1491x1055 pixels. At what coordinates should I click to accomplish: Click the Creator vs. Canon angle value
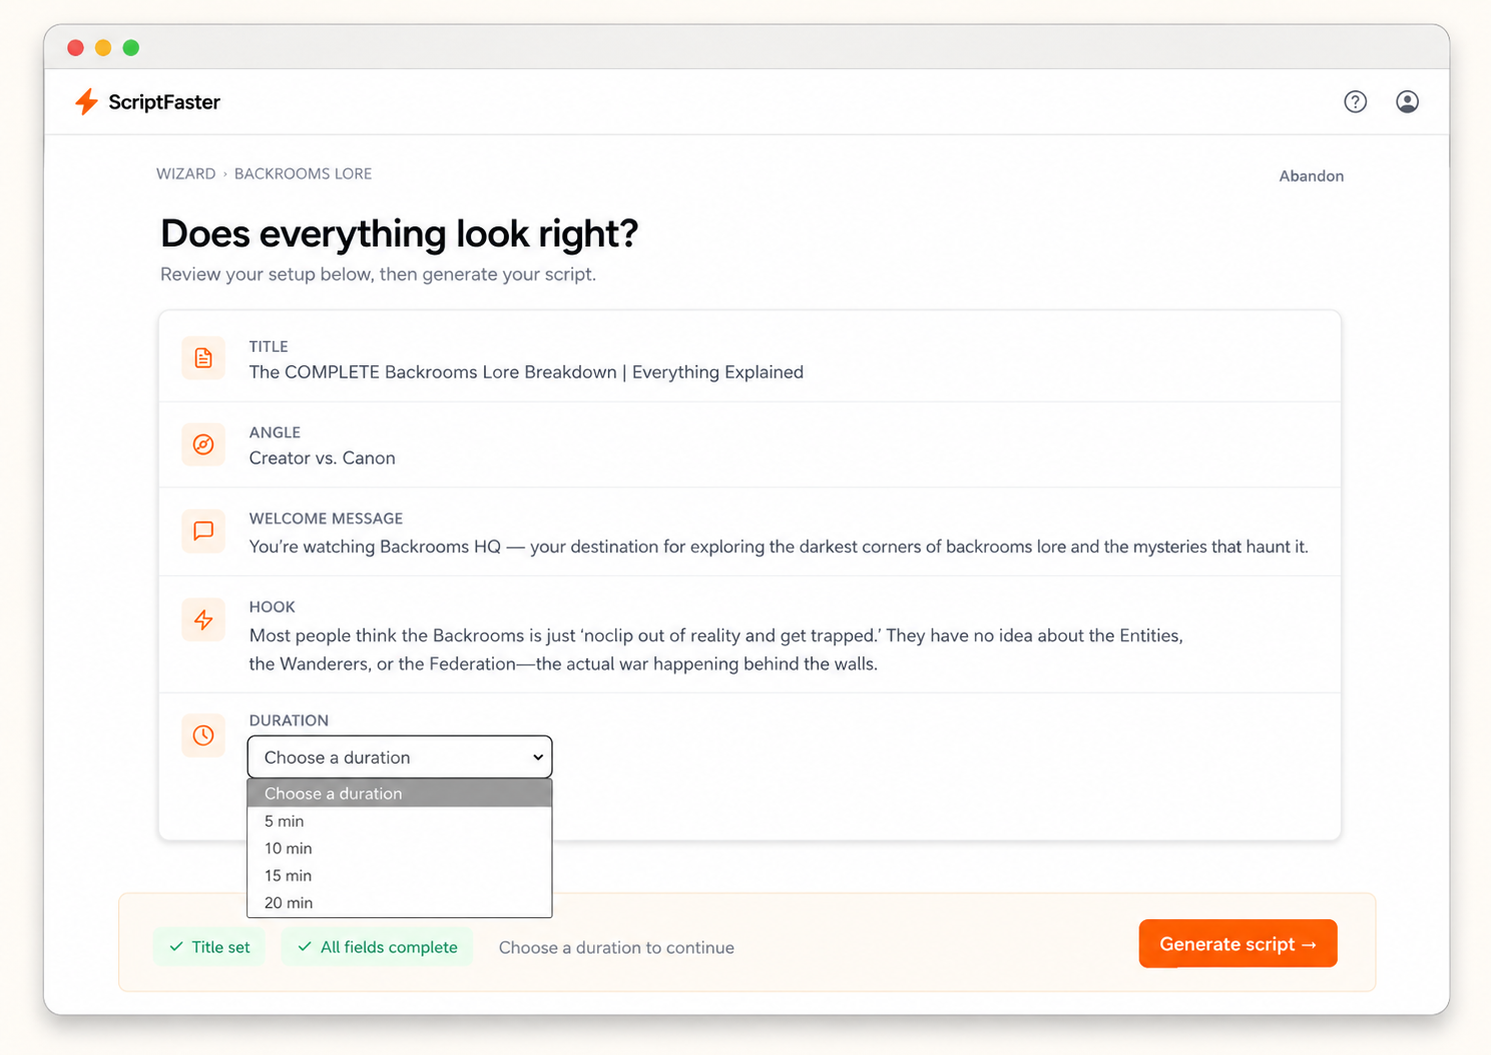(x=322, y=458)
